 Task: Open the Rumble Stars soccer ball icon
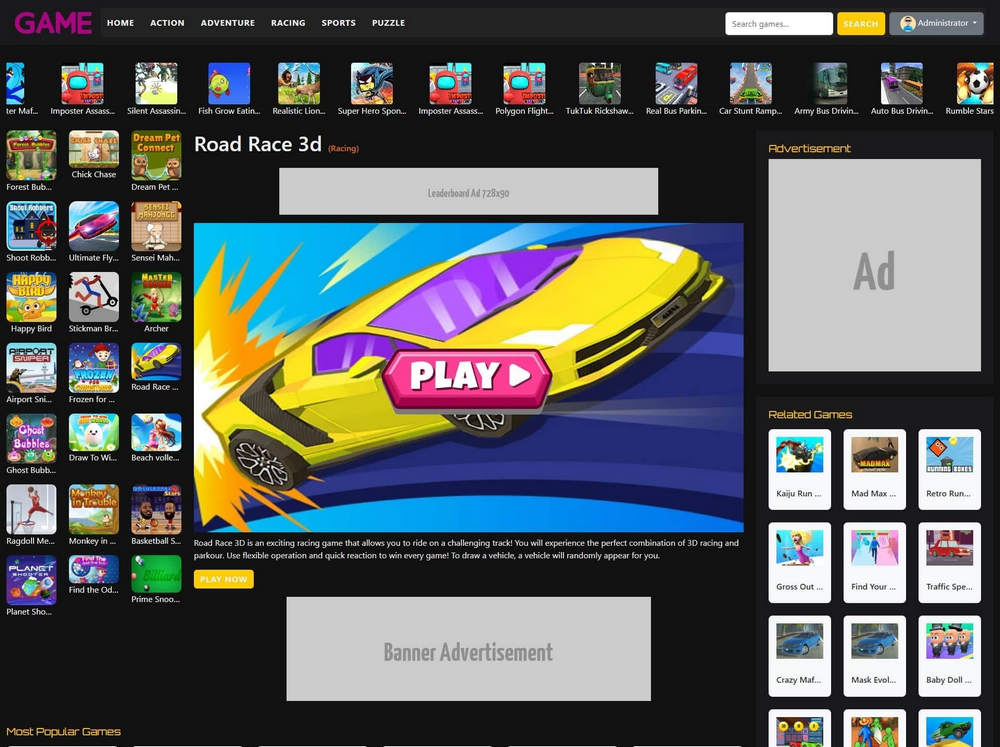[x=975, y=84]
